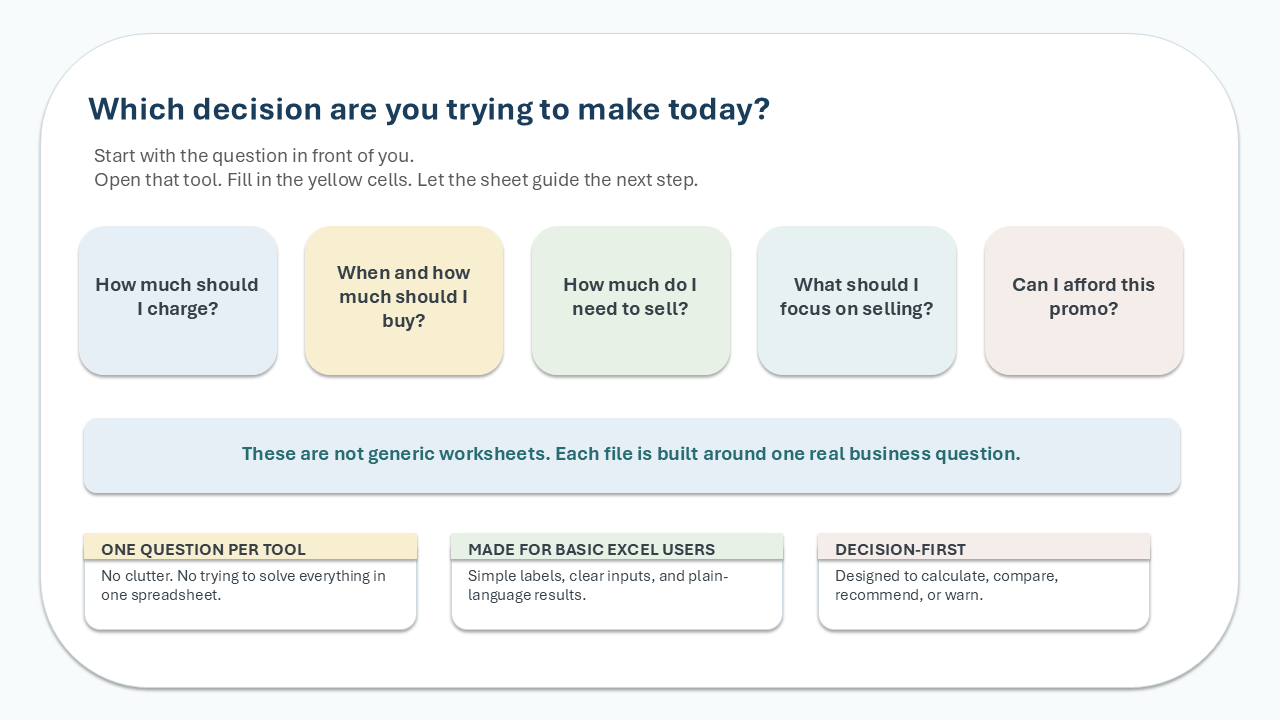Select the 'DECISION-FIRST' header bar
The height and width of the screenshot is (720, 1280).
click(x=984, y=547)
